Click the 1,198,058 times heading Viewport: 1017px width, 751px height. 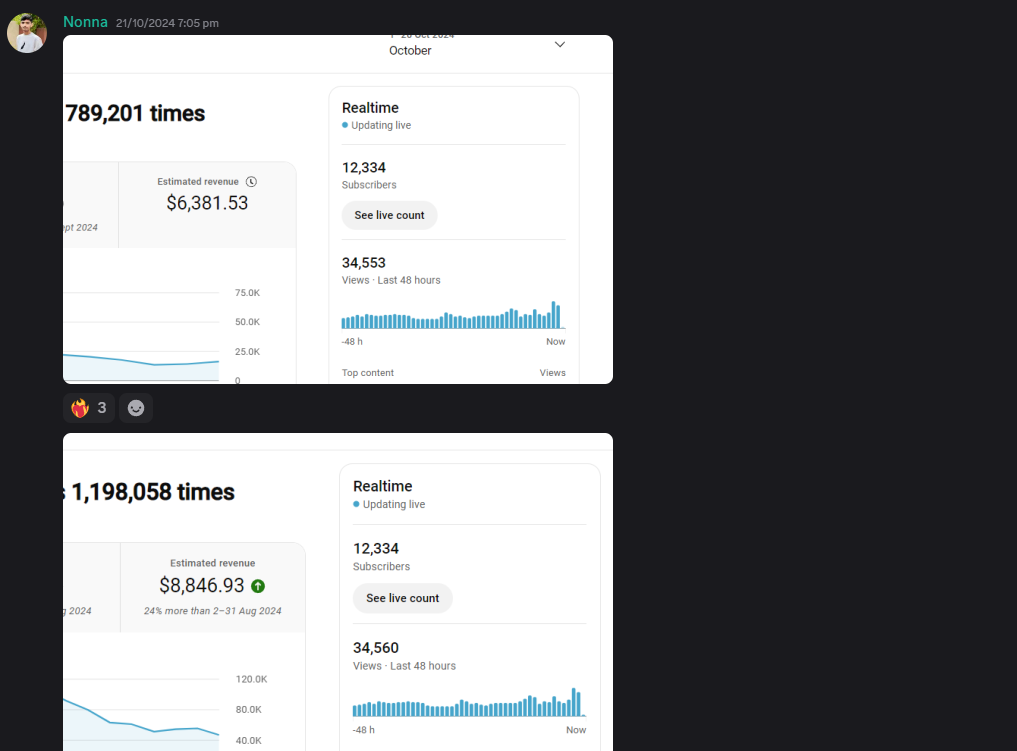pos(153,492)
